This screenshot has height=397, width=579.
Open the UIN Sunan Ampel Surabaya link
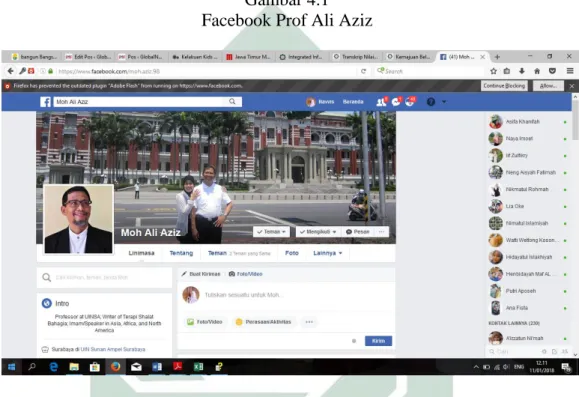pos(113,349)
